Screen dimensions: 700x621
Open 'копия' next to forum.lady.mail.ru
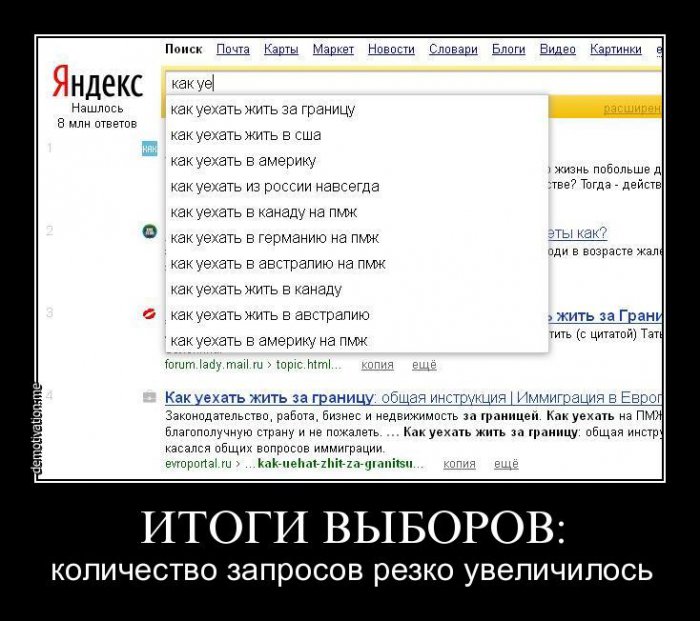(x=377, y=365)
